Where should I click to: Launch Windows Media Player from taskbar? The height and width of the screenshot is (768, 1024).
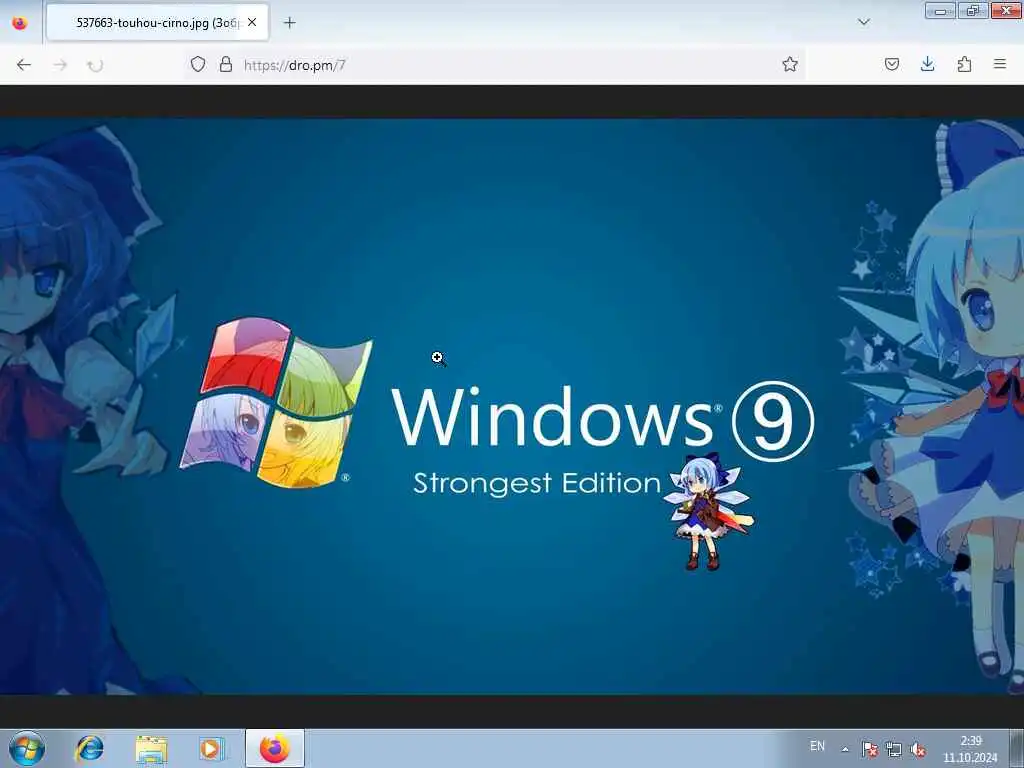tap(211, 749)
